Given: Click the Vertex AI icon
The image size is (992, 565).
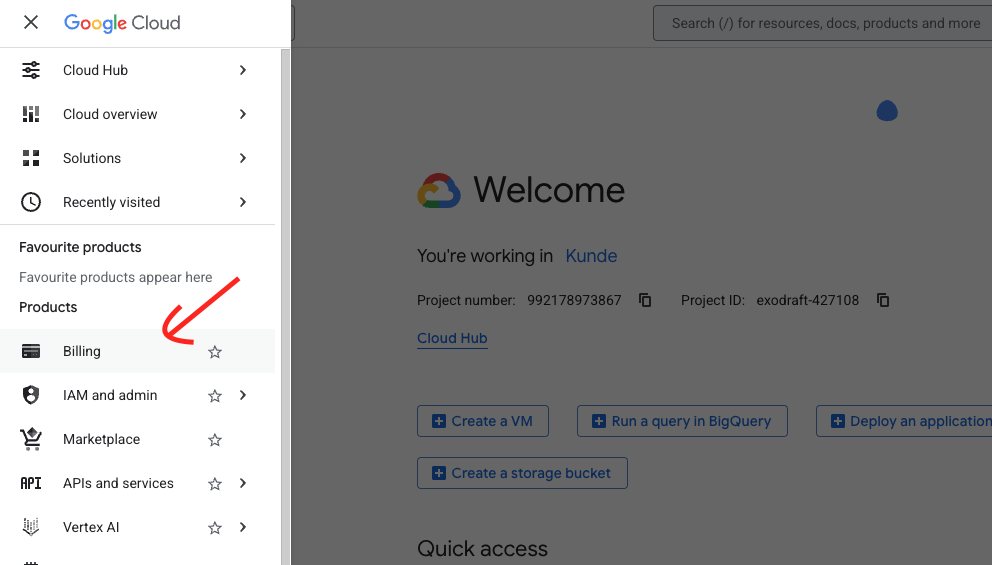Looking at the screenshot, I should 31,527.
